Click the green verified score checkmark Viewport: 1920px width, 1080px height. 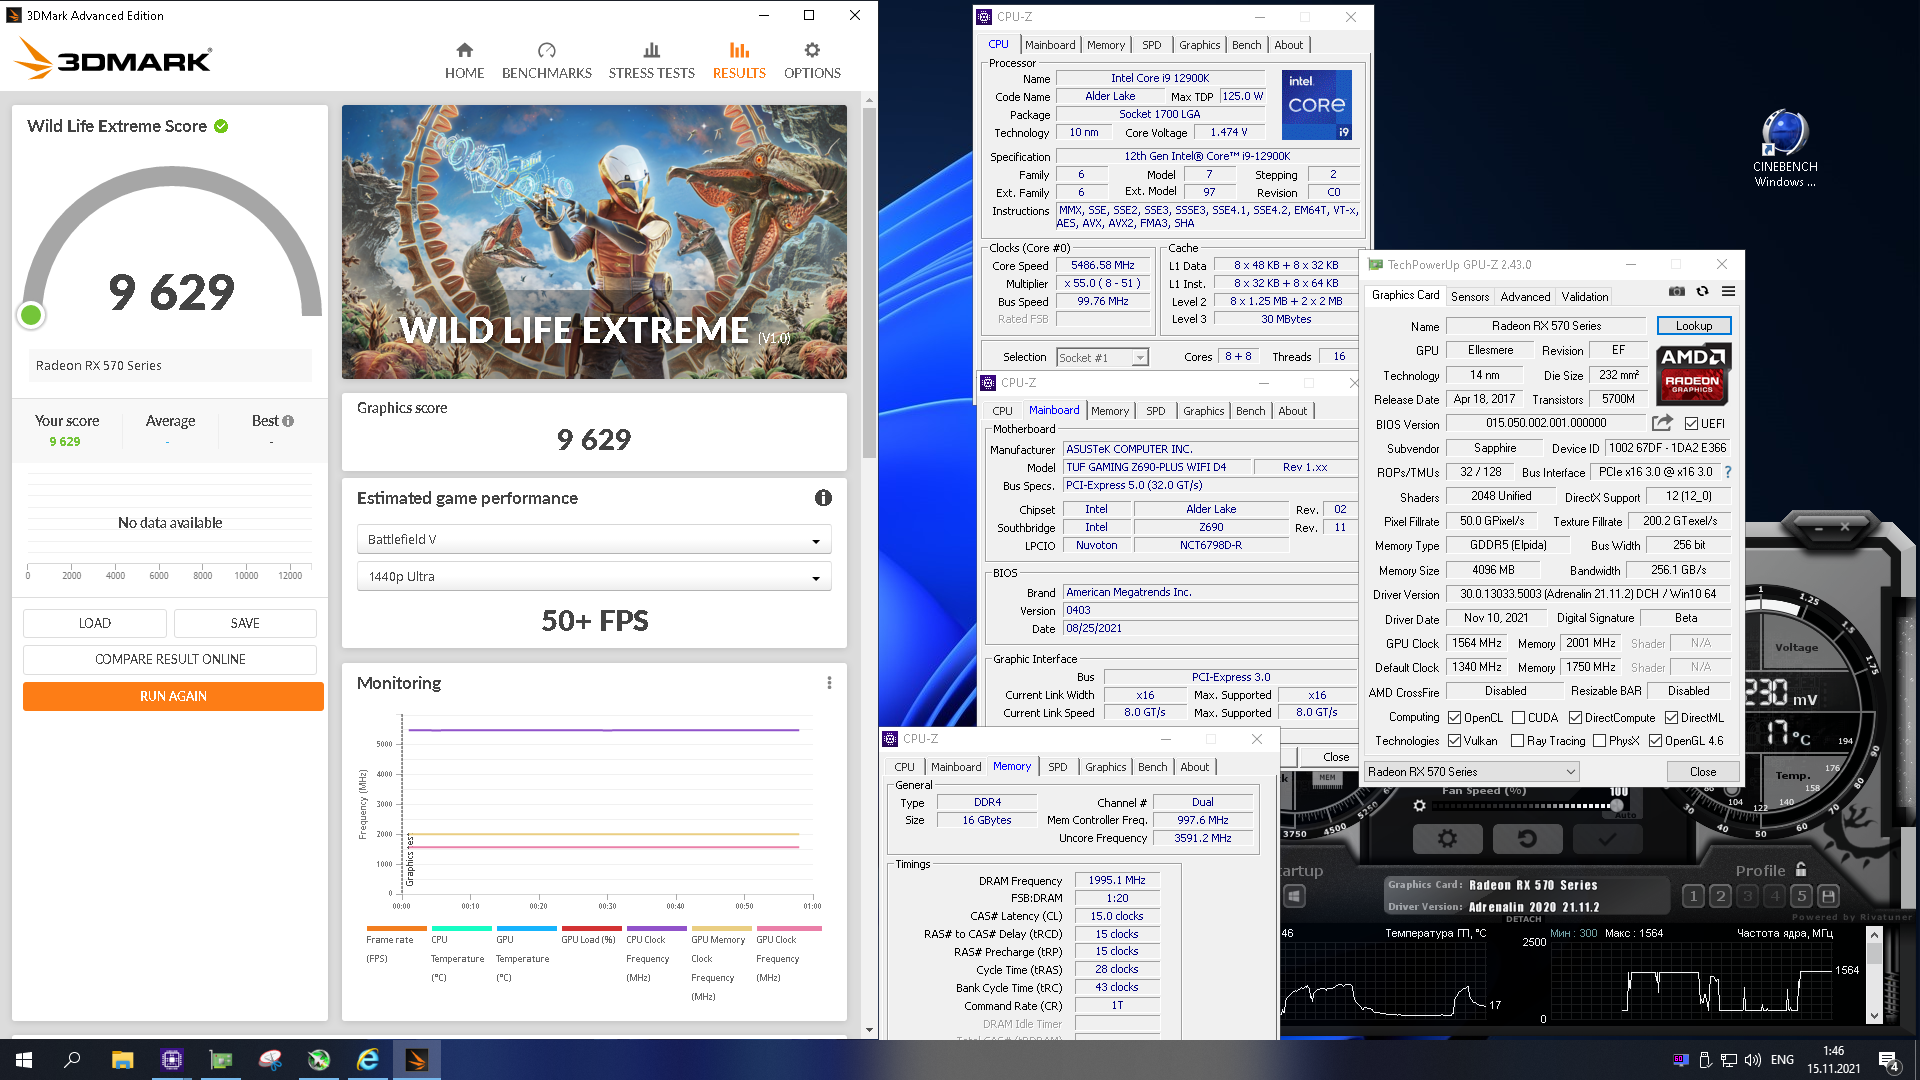pyautogui.click(x=221, y=126)
